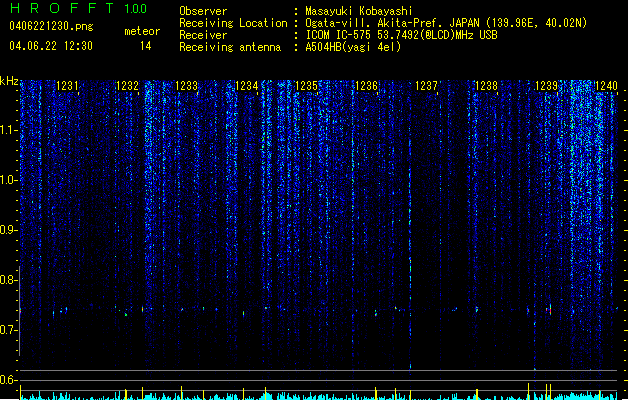
Task: Select the meteor count value 14
Action: coord(146,46)
